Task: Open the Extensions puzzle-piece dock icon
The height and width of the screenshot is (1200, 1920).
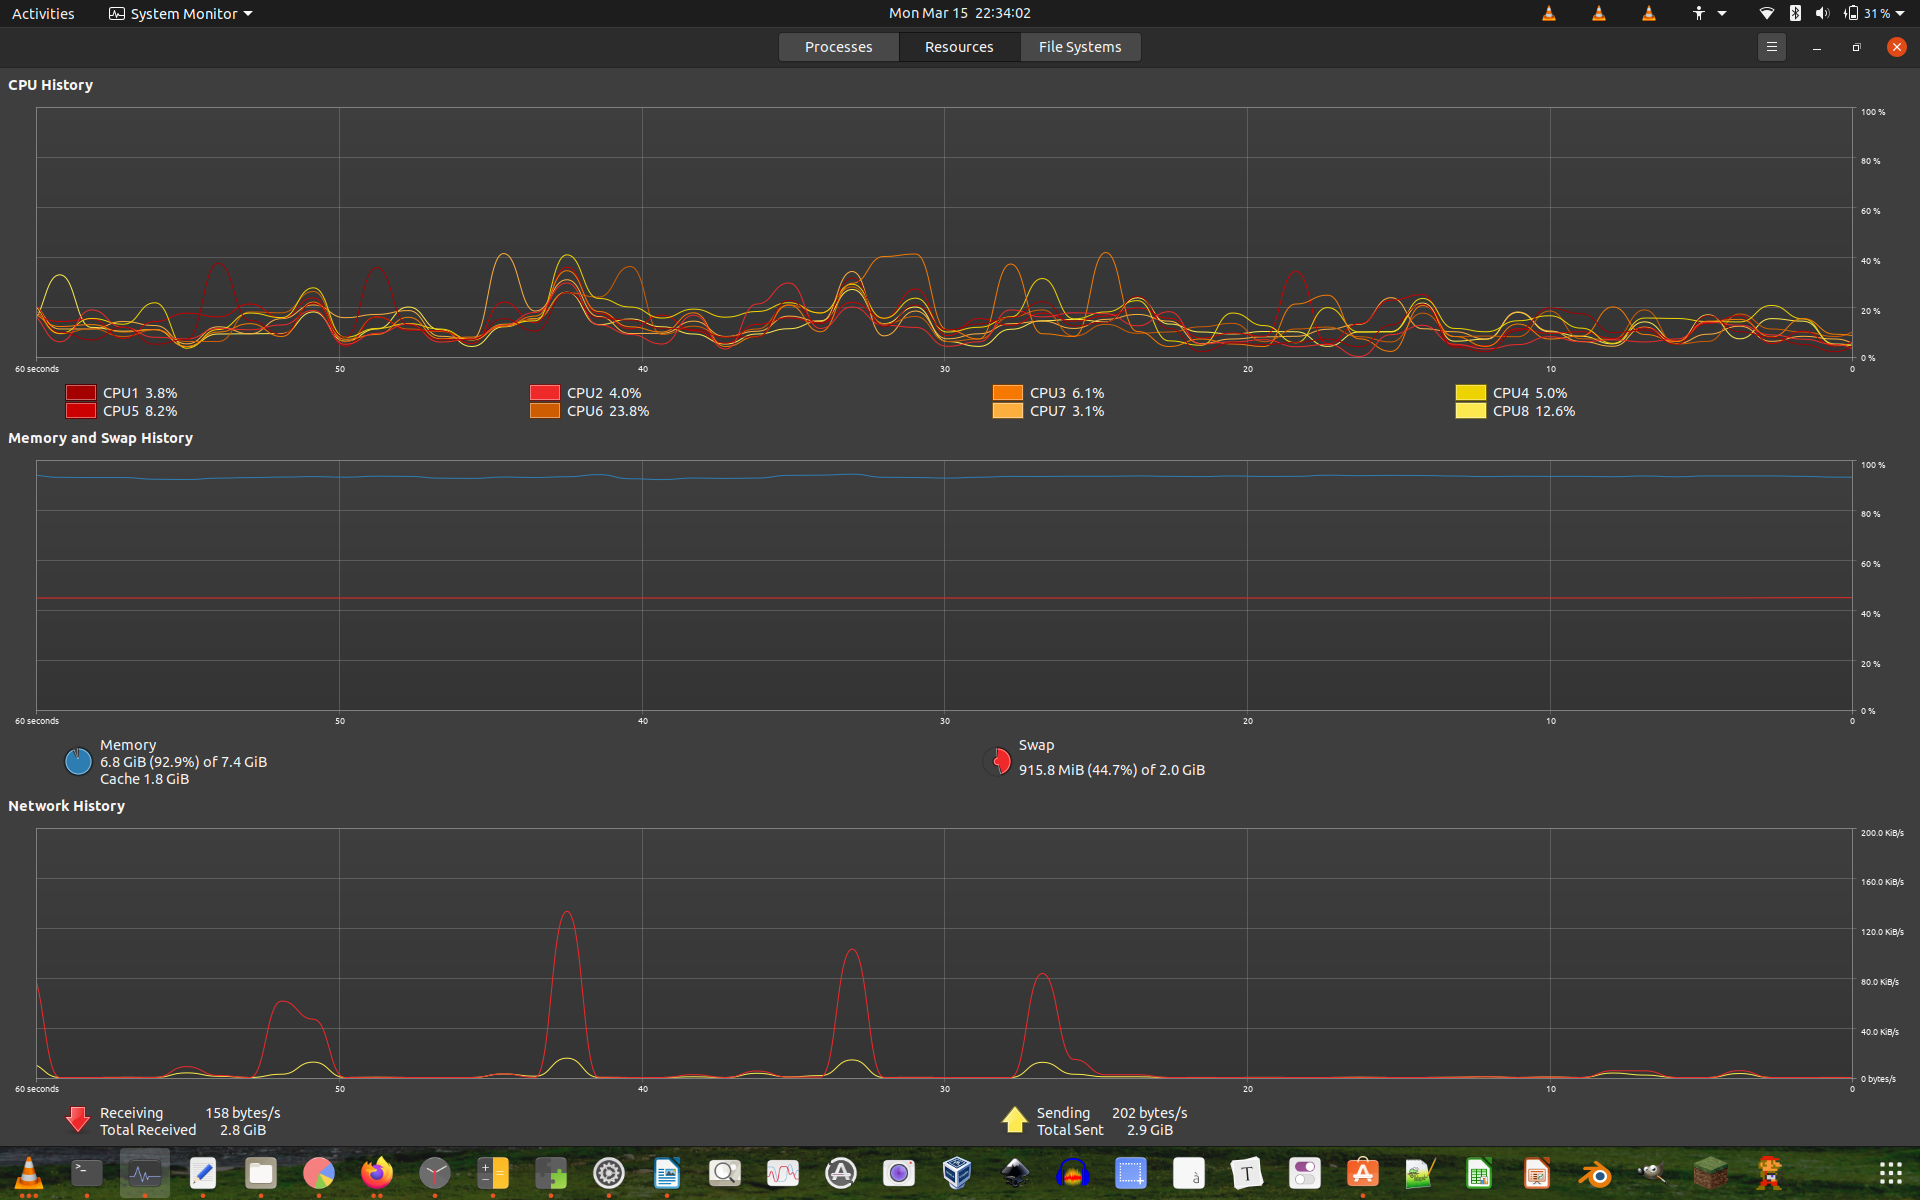Action: pos(551,1173)
